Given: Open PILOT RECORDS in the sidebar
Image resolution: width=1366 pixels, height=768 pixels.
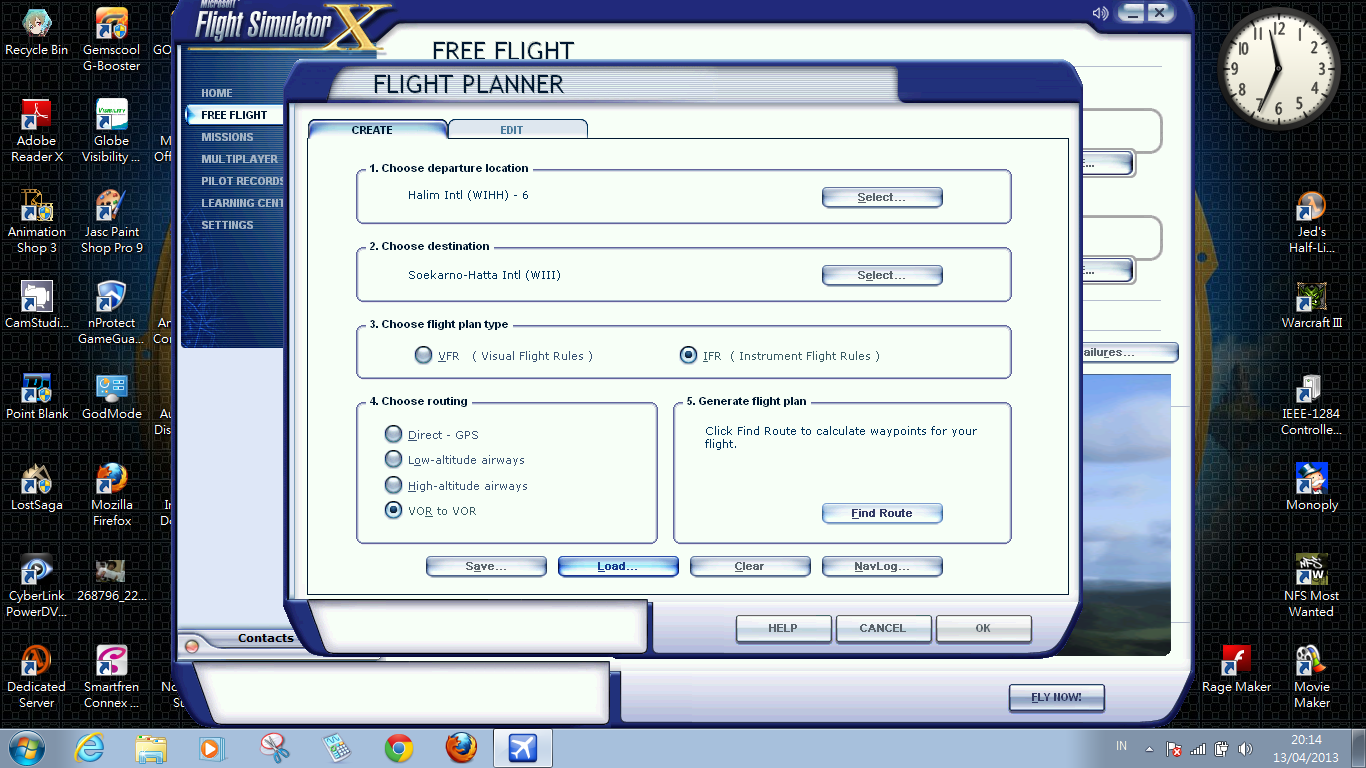Looking at the screenshot, I should [242, 181].
